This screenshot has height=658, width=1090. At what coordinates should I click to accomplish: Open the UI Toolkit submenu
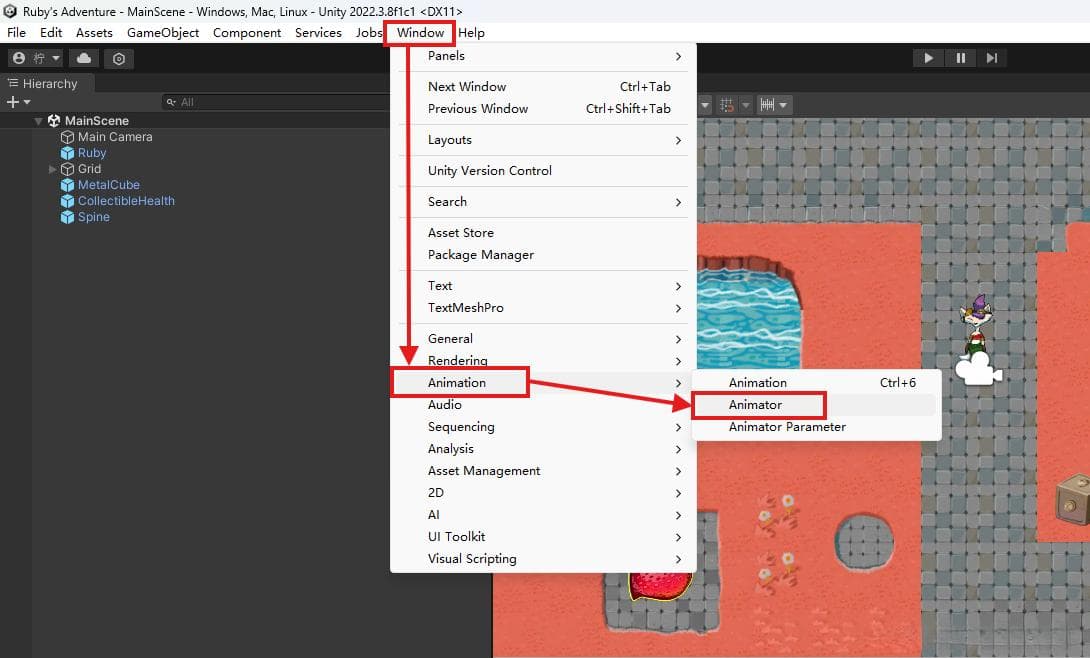pyautogui.click(x=543, y=537)
